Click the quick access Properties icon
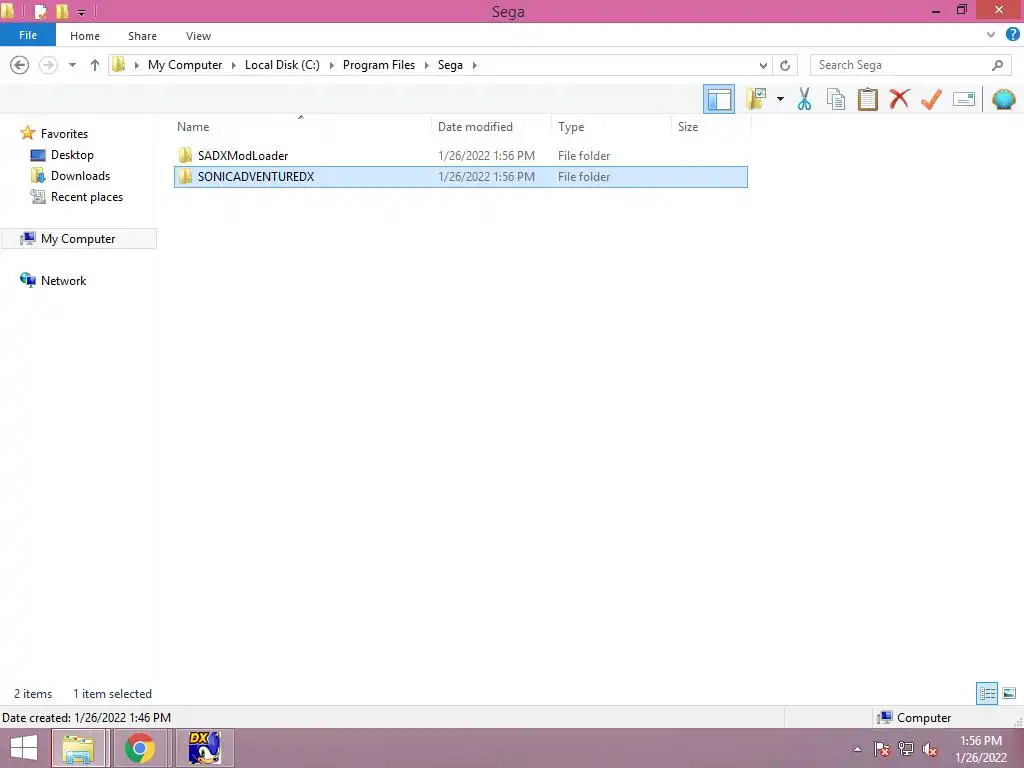This screenshot has height=768, width=1024. coord(40,11)
